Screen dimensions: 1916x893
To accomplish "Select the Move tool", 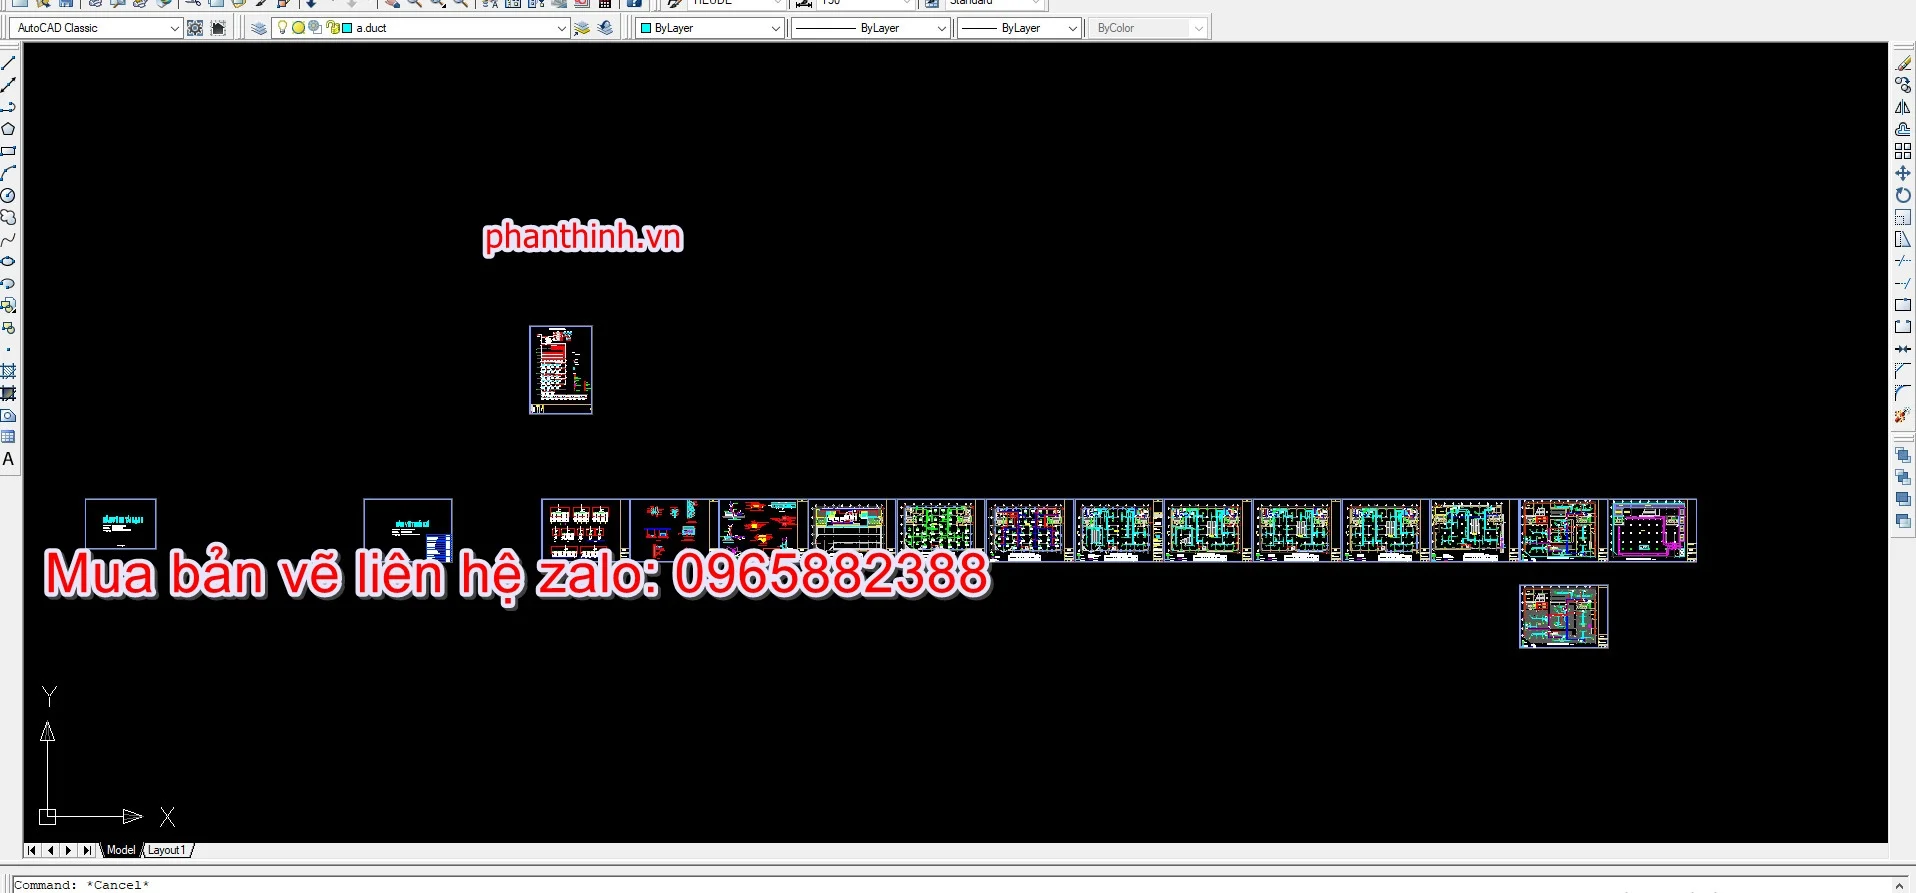I will tap(1903, 173).
